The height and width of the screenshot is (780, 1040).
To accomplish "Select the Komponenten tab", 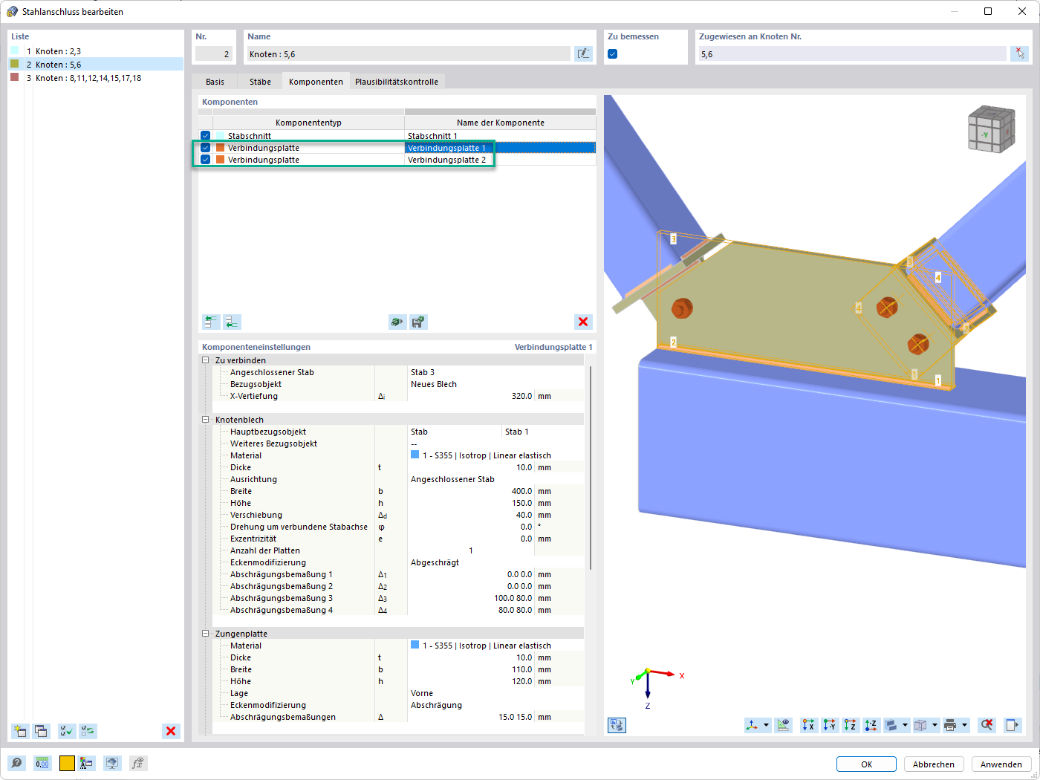I will [x=316, y=82].
